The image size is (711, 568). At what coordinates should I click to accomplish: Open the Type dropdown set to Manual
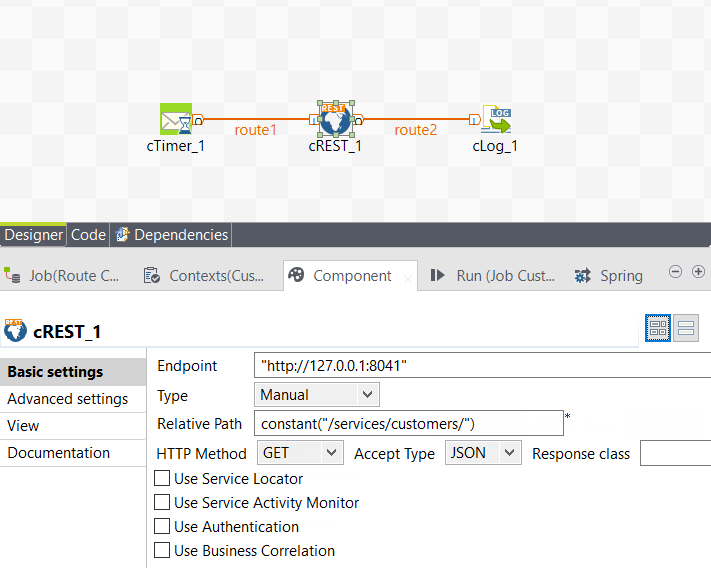point(317,395)
